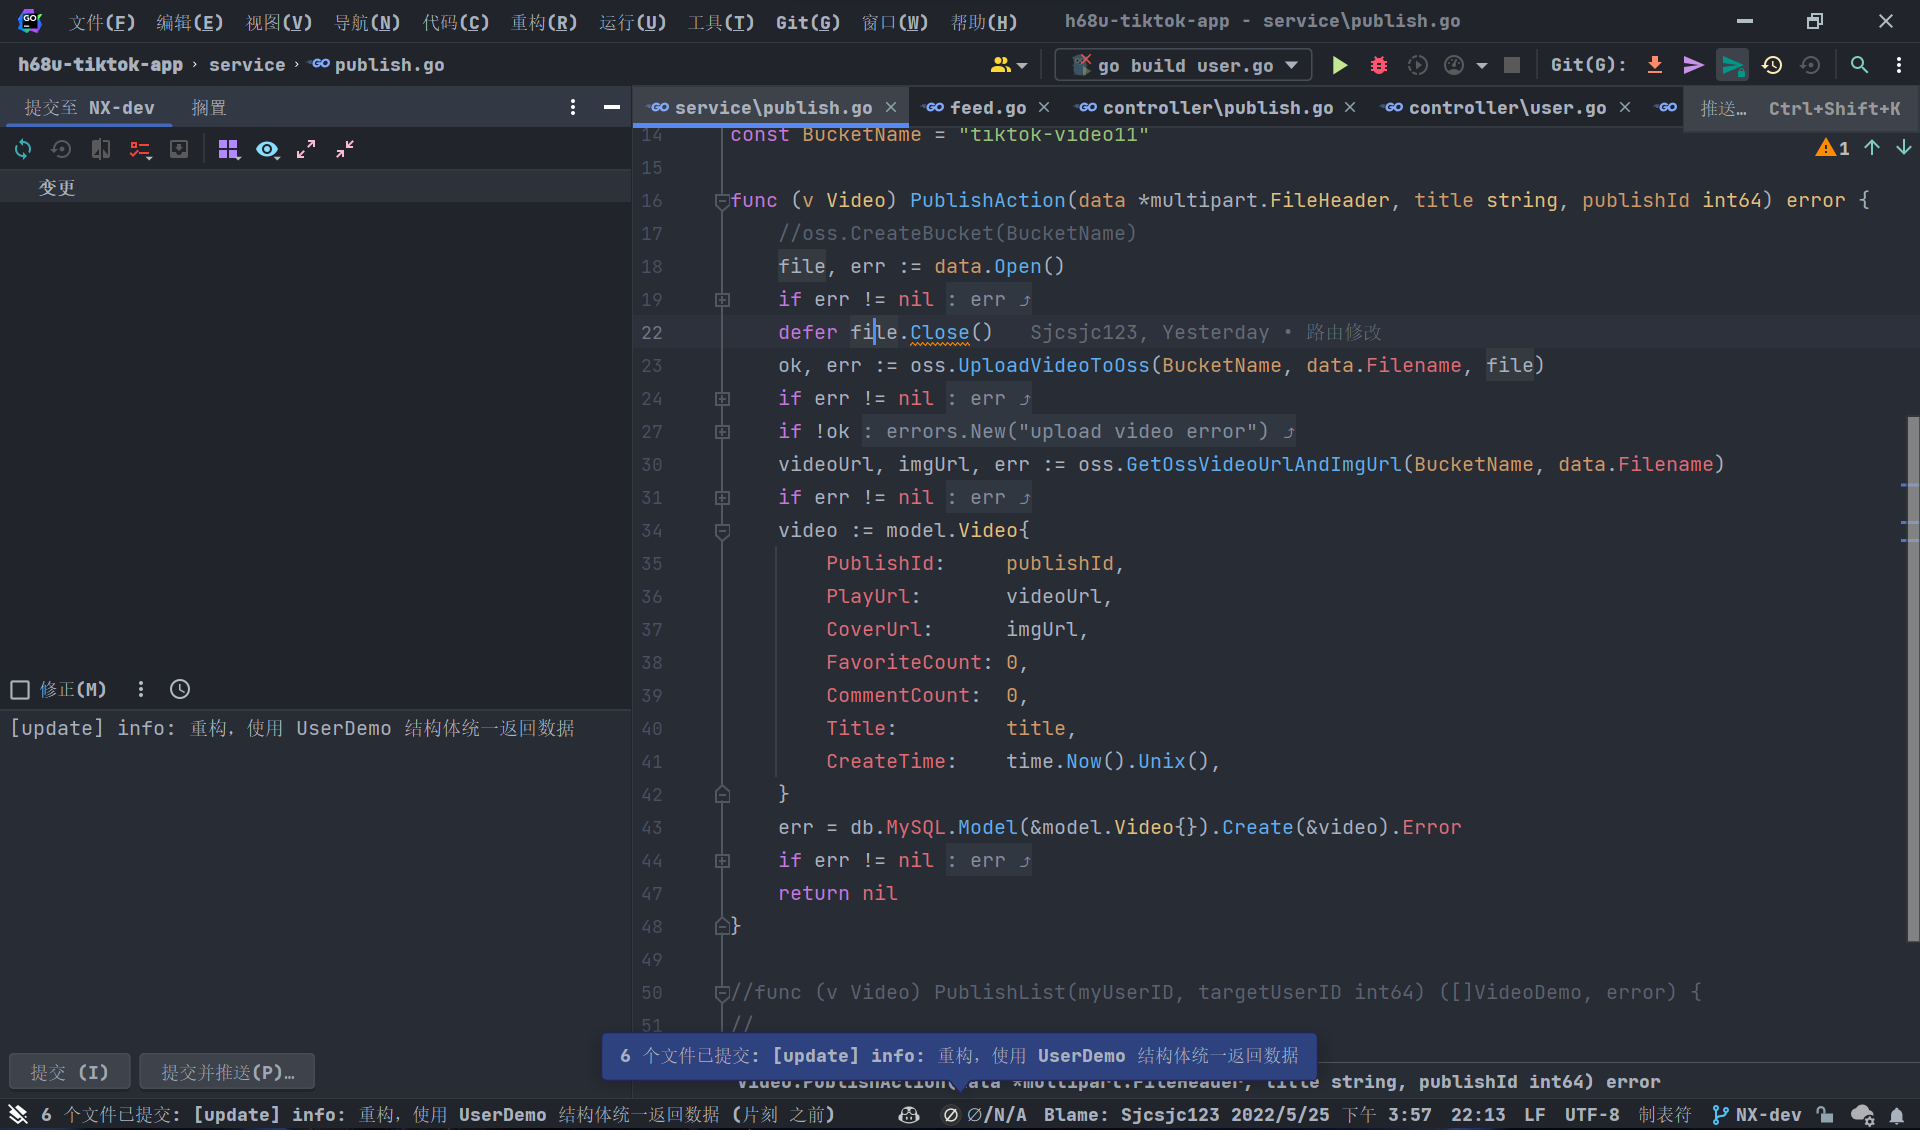Push commits with the highlighted green arrow
1920x1130 pixels.
coord(1732,65)
